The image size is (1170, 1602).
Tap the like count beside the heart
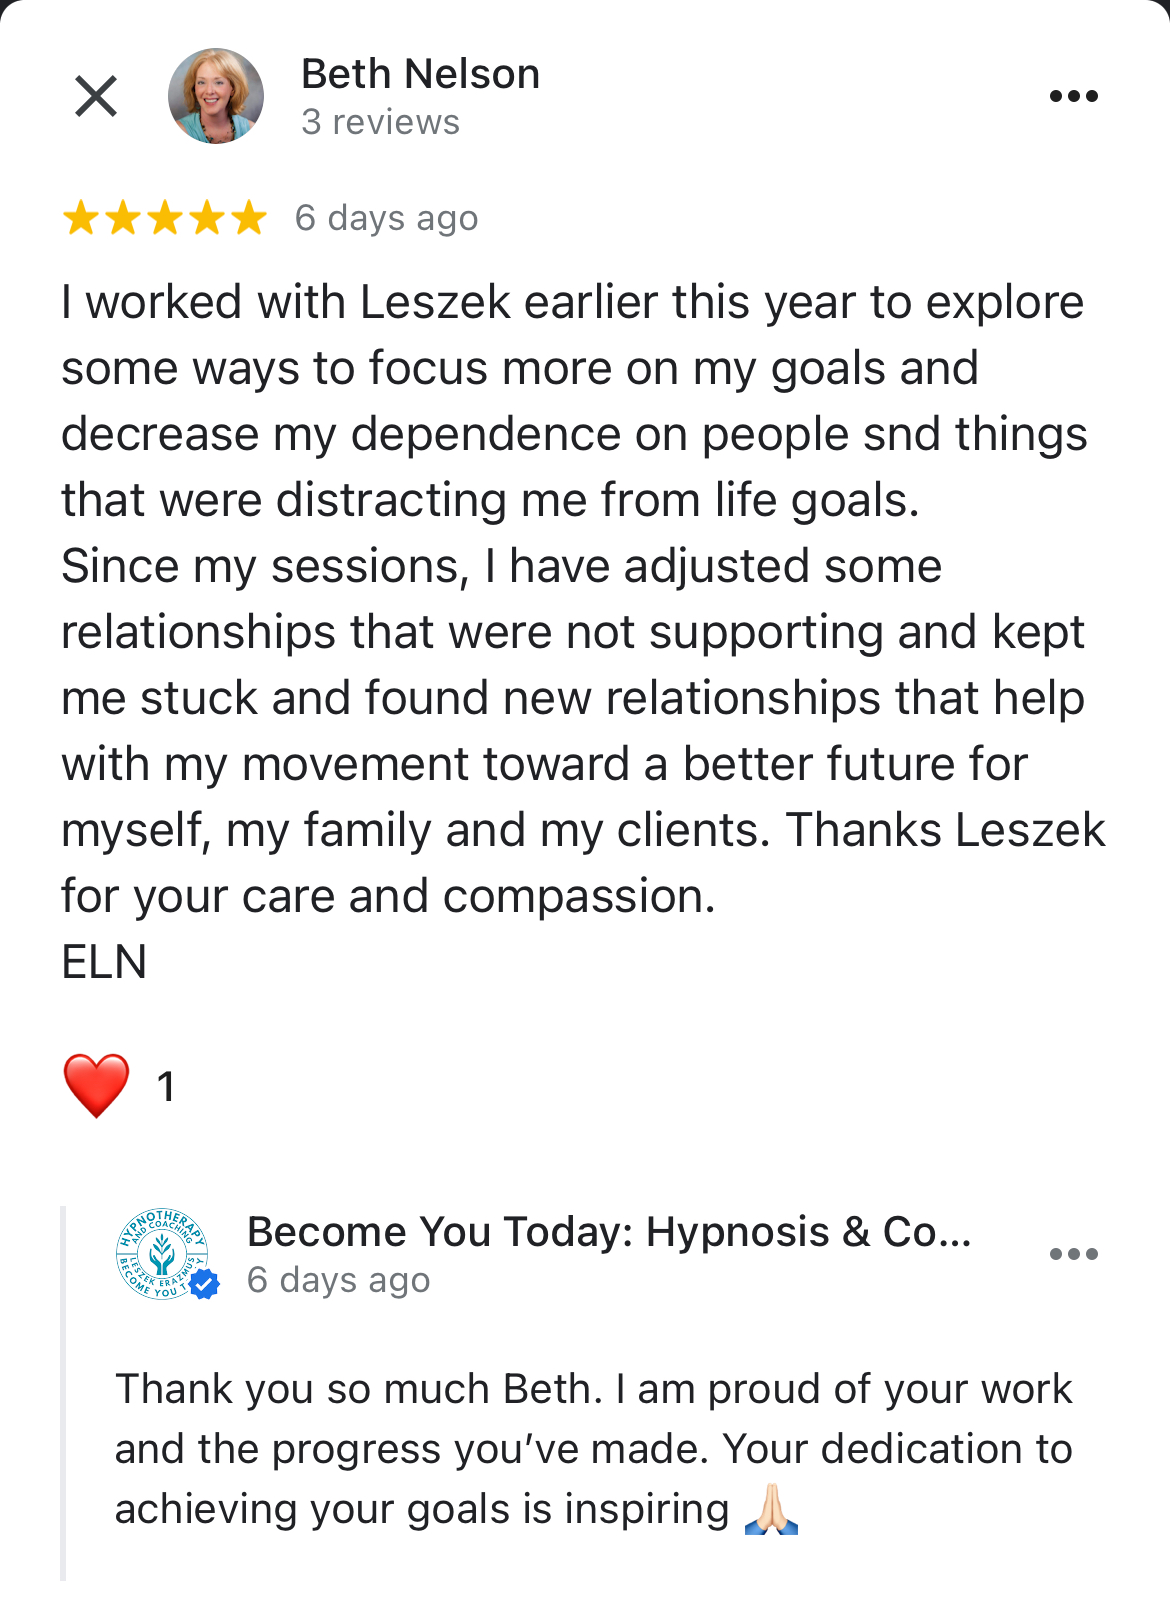[166, 1087]
